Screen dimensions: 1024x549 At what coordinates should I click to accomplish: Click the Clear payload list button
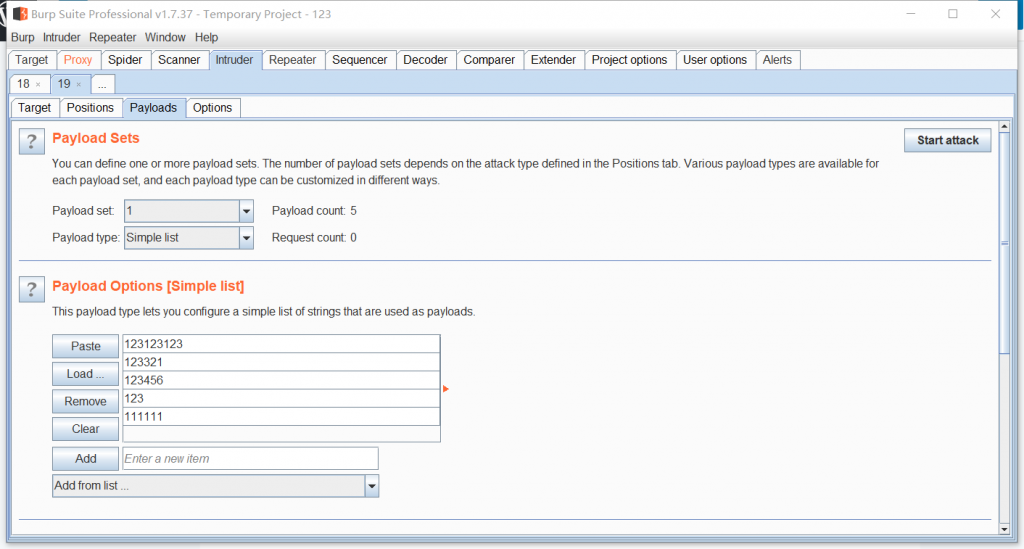click(x=86, y=429)
